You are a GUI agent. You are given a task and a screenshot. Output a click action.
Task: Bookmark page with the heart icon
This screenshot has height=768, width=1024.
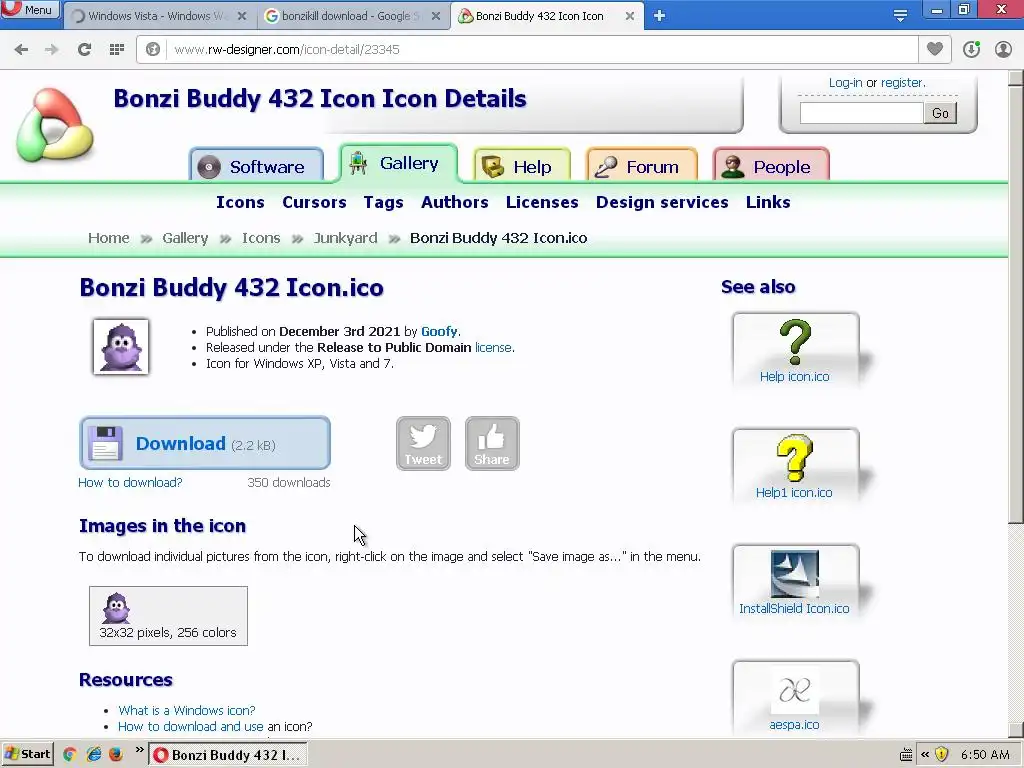(935, 49)
